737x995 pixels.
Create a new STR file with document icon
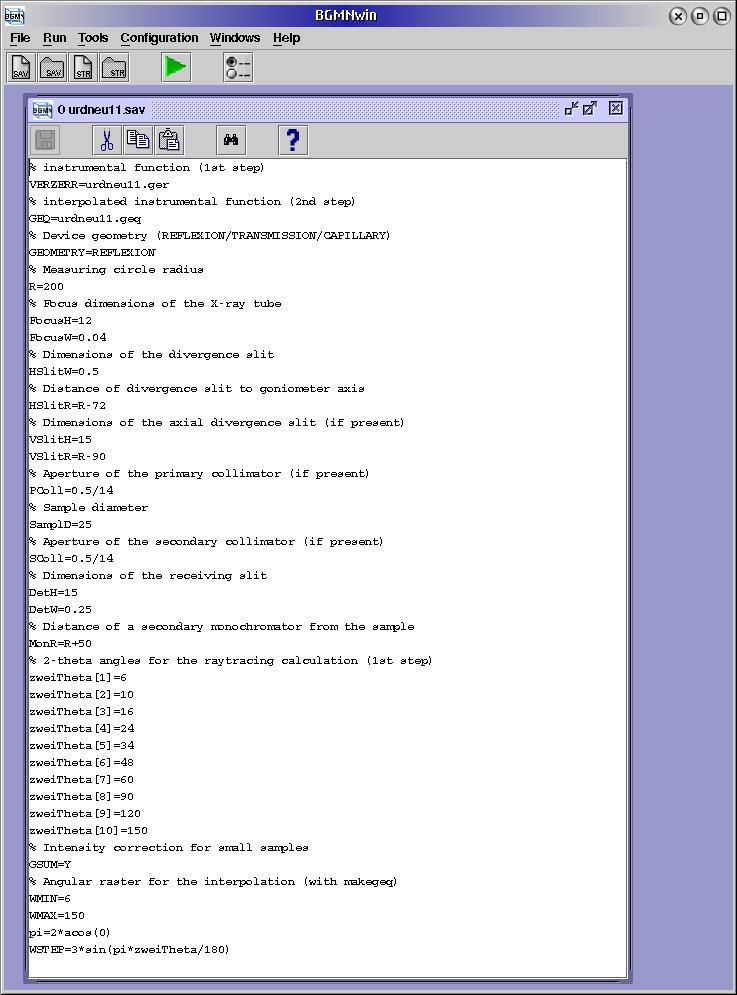83,67
